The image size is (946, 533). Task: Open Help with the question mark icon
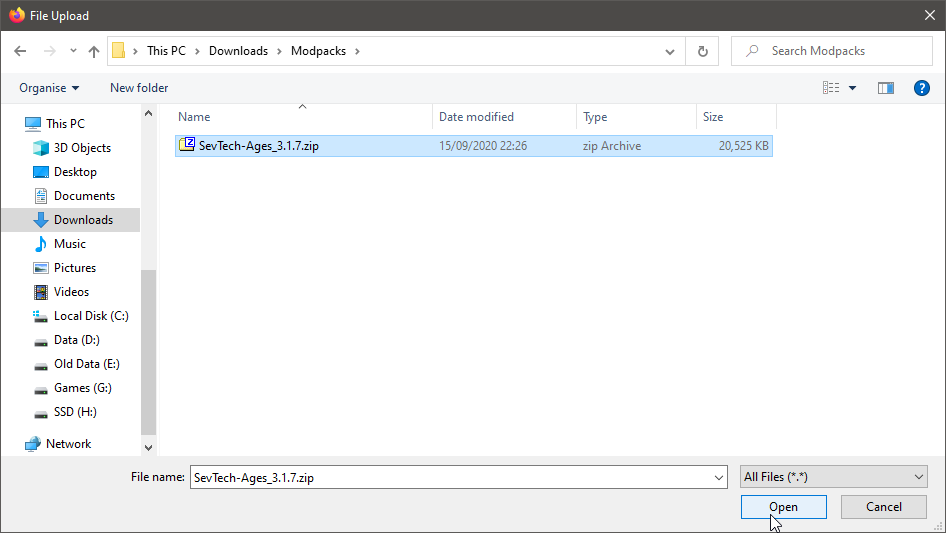tap(921, 88)
